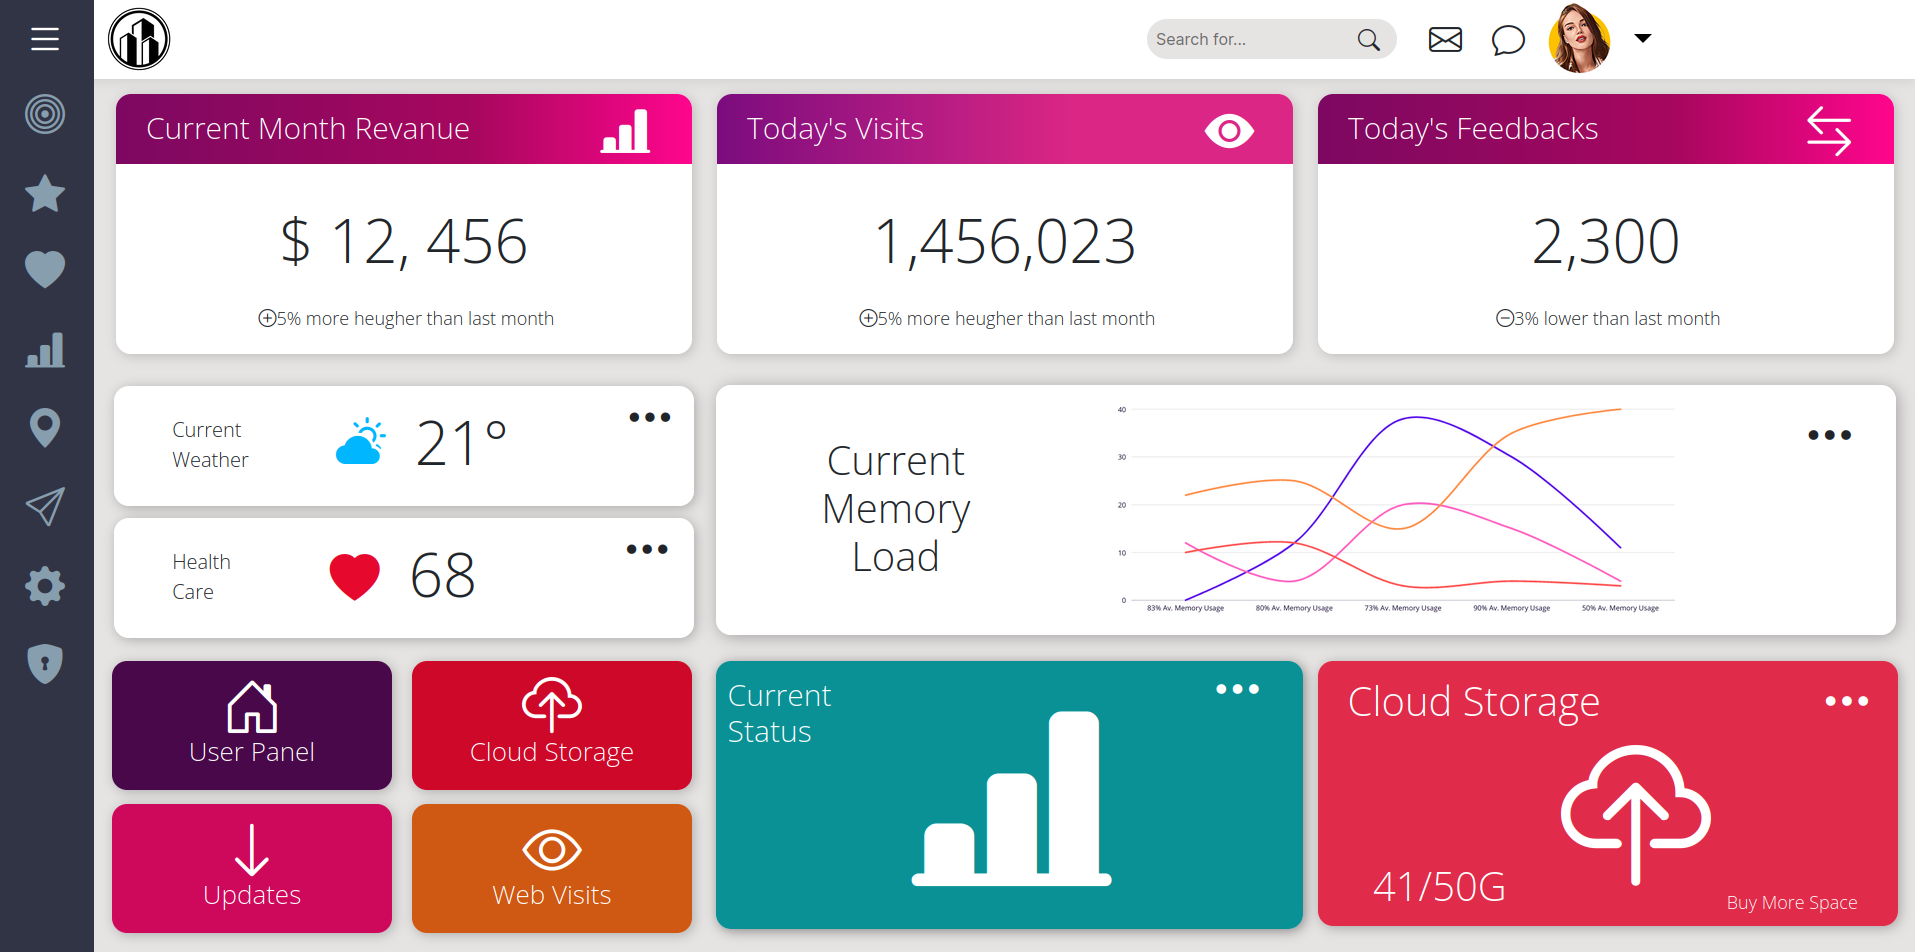Open the User Panel tile
The image size is (1915, 952).
tap(251, 725)
